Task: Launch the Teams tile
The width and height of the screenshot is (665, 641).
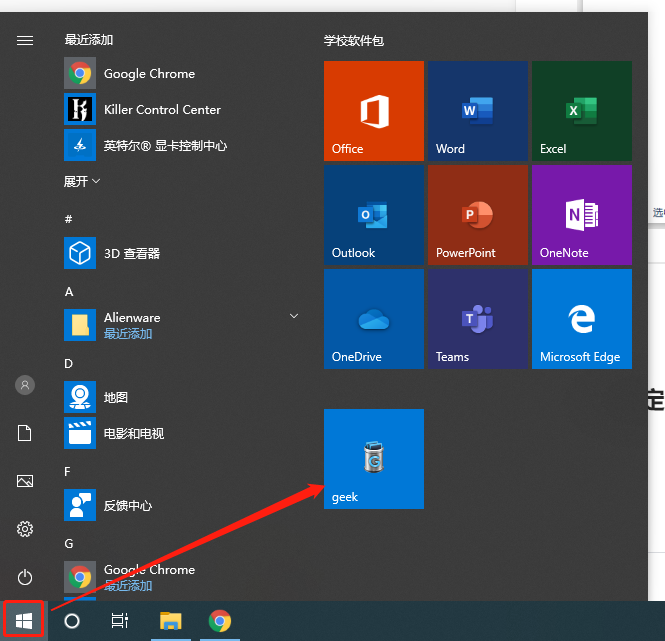Action: click(478, 319)
